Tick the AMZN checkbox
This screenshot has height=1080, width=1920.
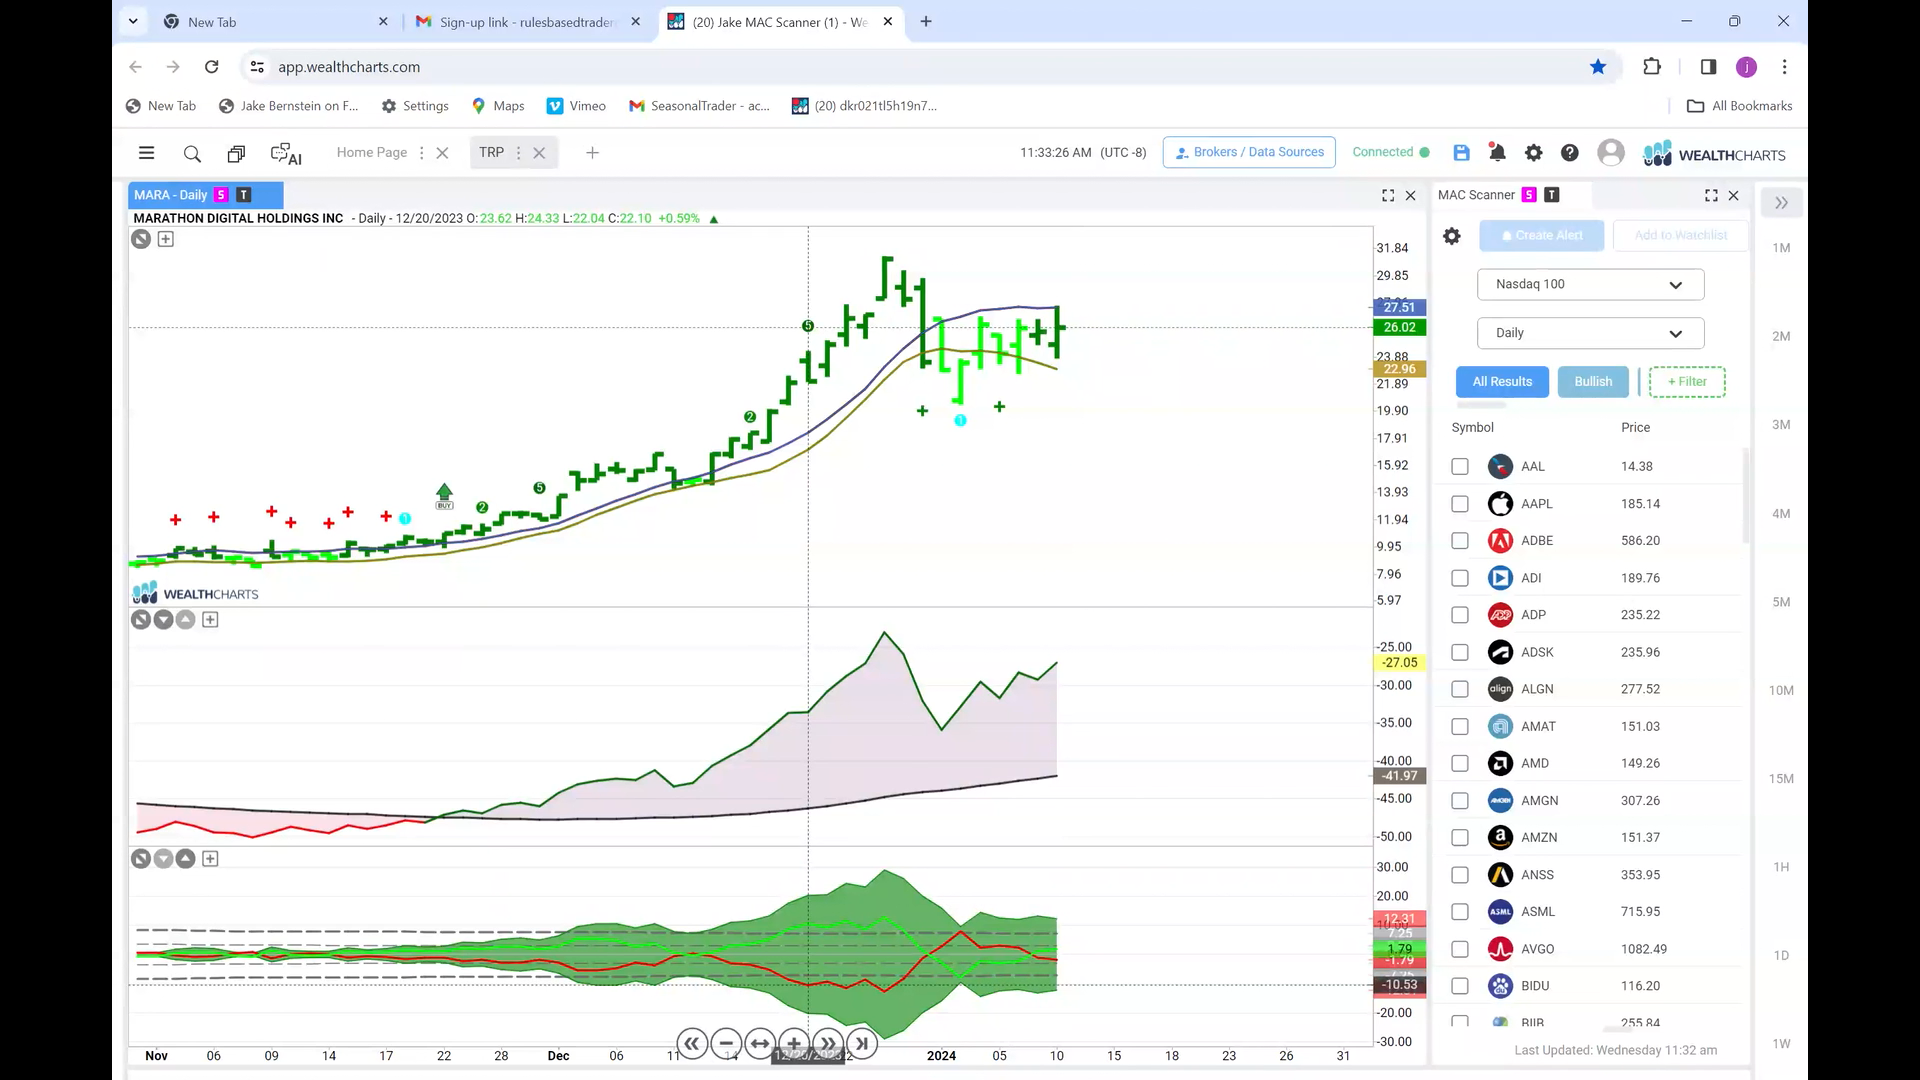pos(1460,838)
